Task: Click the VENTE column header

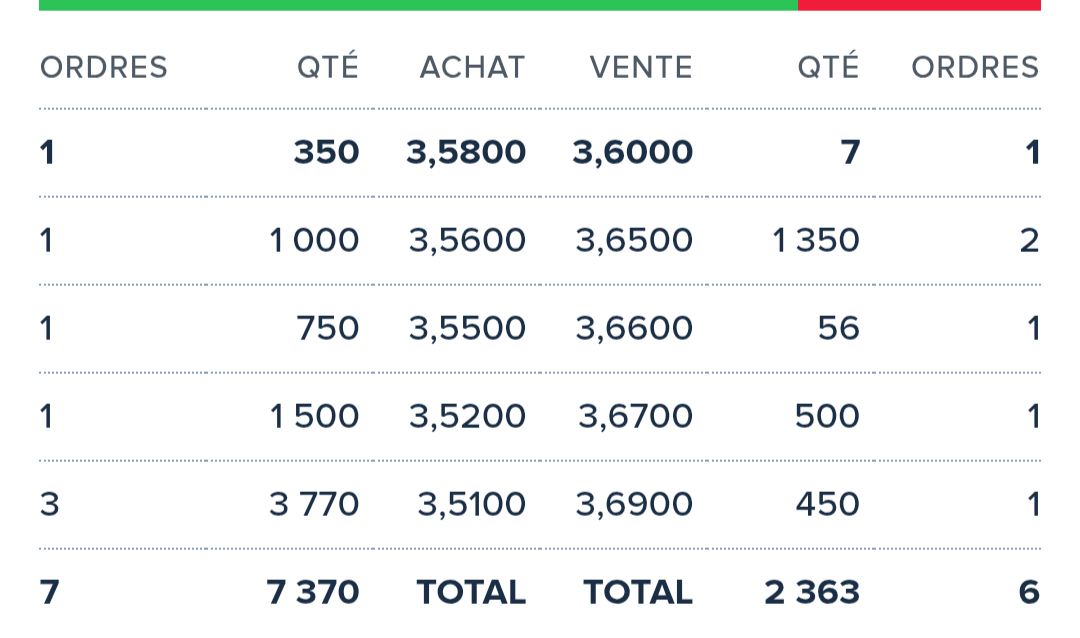Action: [x=640, y=68]
